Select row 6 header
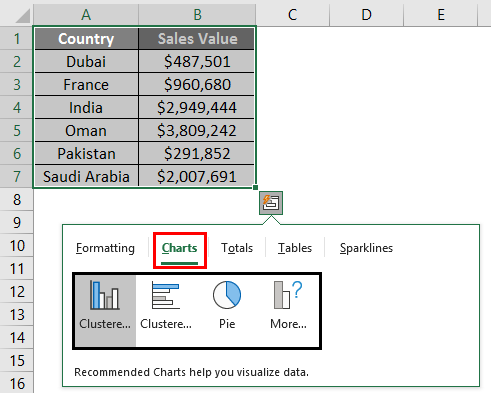This screenshot has height=393, width=491. coord(17,154)
